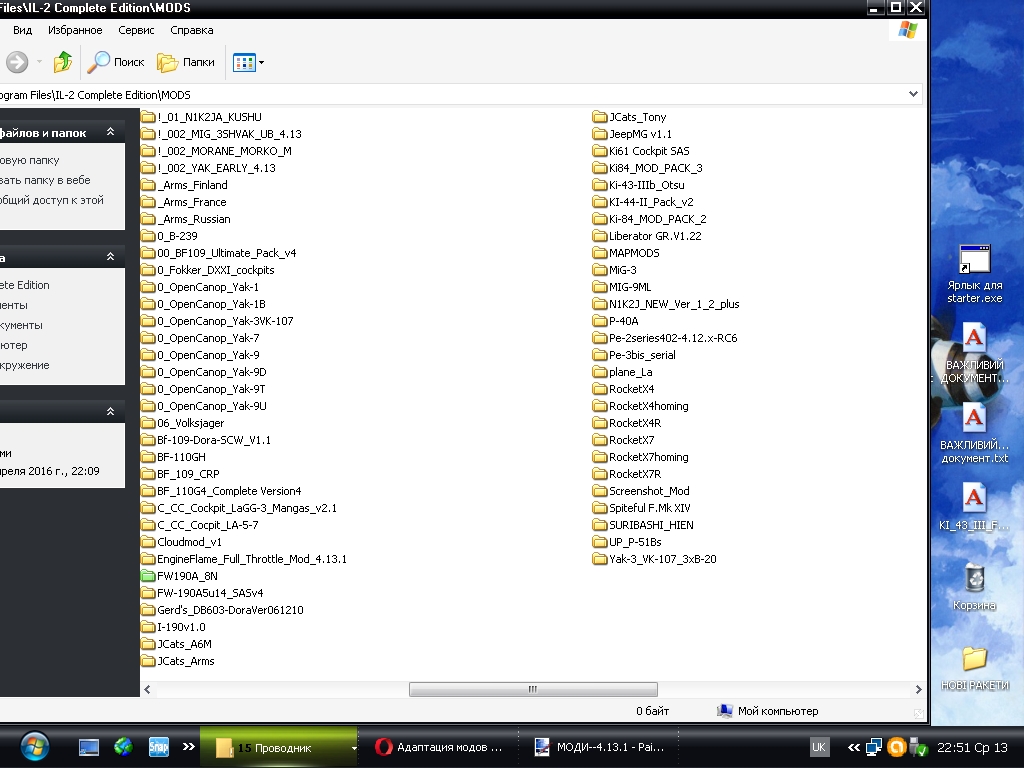This screenshot has height=768, width=1024.
Task: Select SURIBASHI_HIEN folder name
Action: (x=651, y=525)
